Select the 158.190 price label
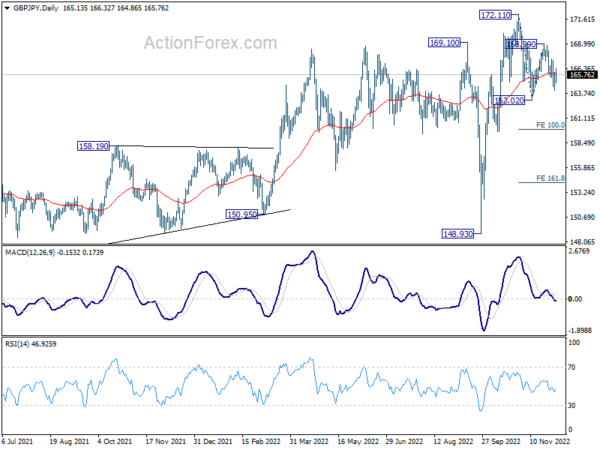 [x=94, y=146]
